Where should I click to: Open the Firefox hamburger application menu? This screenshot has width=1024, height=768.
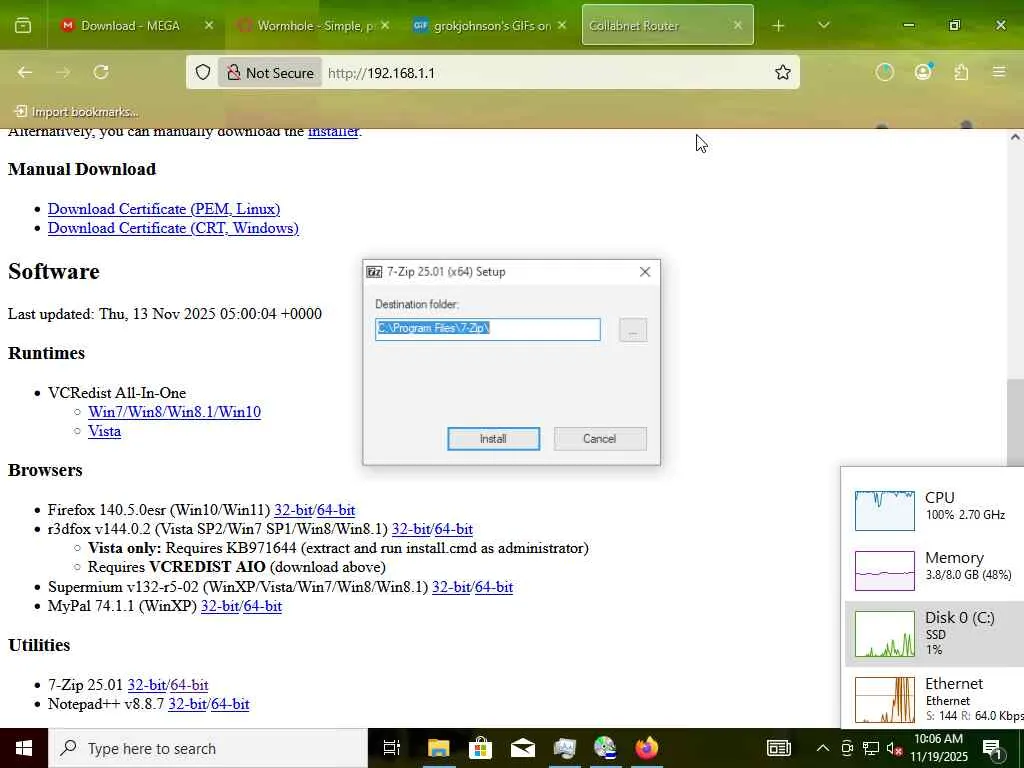pyautogui.click(x=999, y=72)
